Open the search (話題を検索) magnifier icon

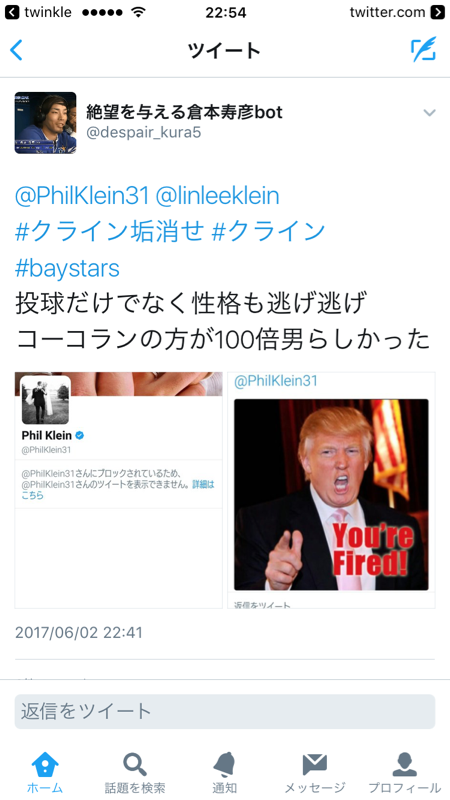coord(135,764)
